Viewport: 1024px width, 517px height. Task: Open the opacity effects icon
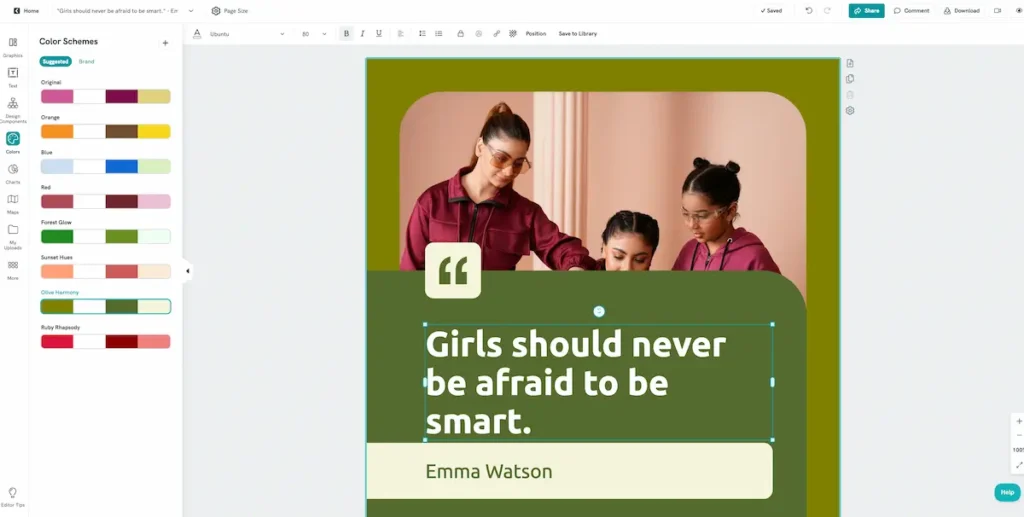[479, 33]
